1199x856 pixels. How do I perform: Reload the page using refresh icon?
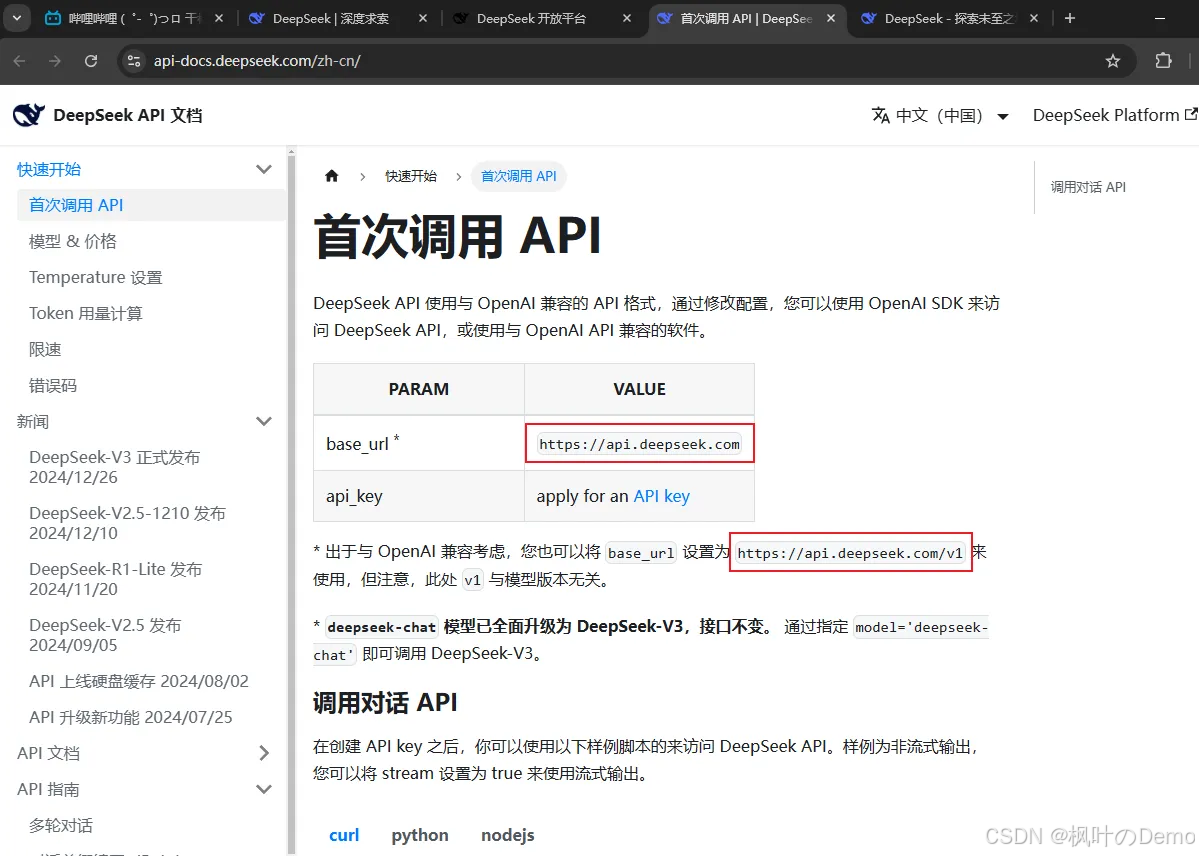(x=91, y=60)
